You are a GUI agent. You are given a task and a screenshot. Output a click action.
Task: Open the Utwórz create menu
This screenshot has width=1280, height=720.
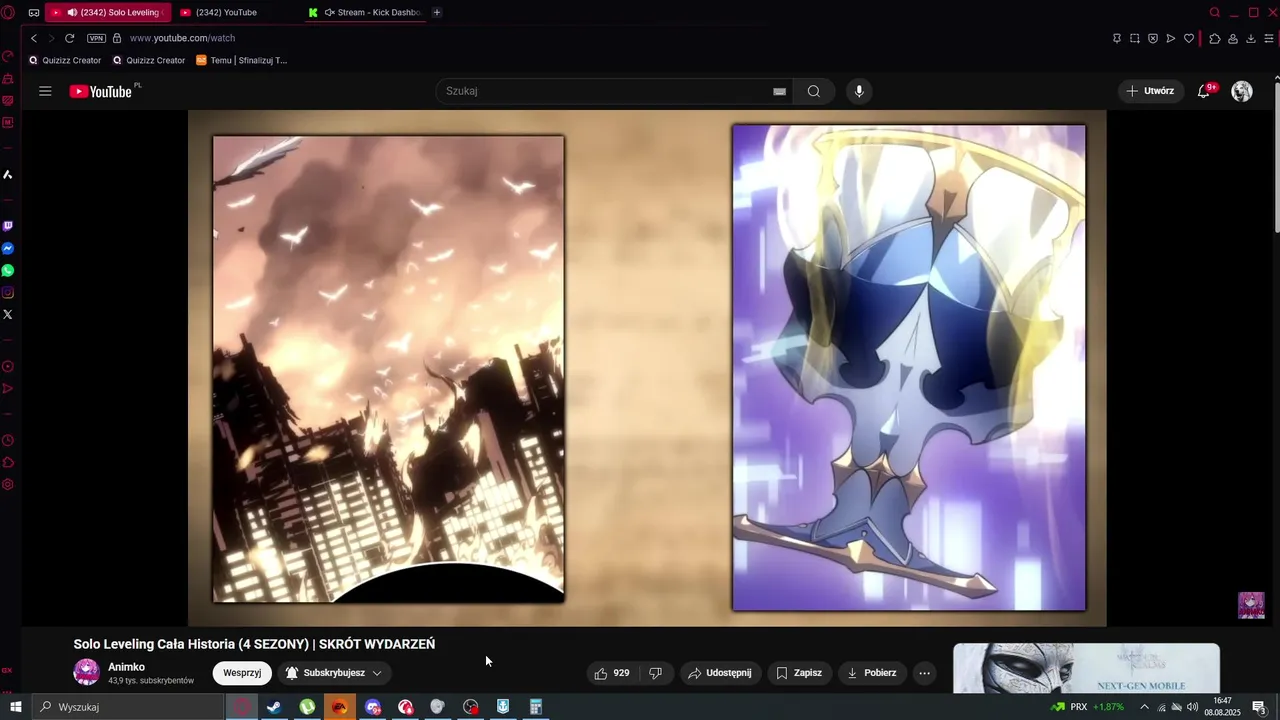[x=1150, y=91]
